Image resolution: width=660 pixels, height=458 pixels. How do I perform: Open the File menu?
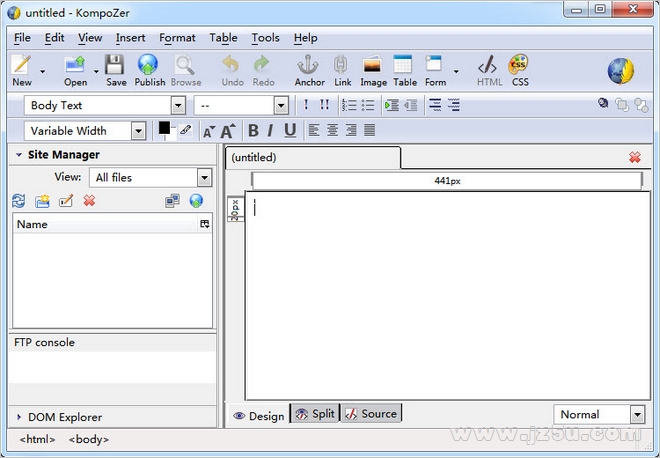coord(22,38)
